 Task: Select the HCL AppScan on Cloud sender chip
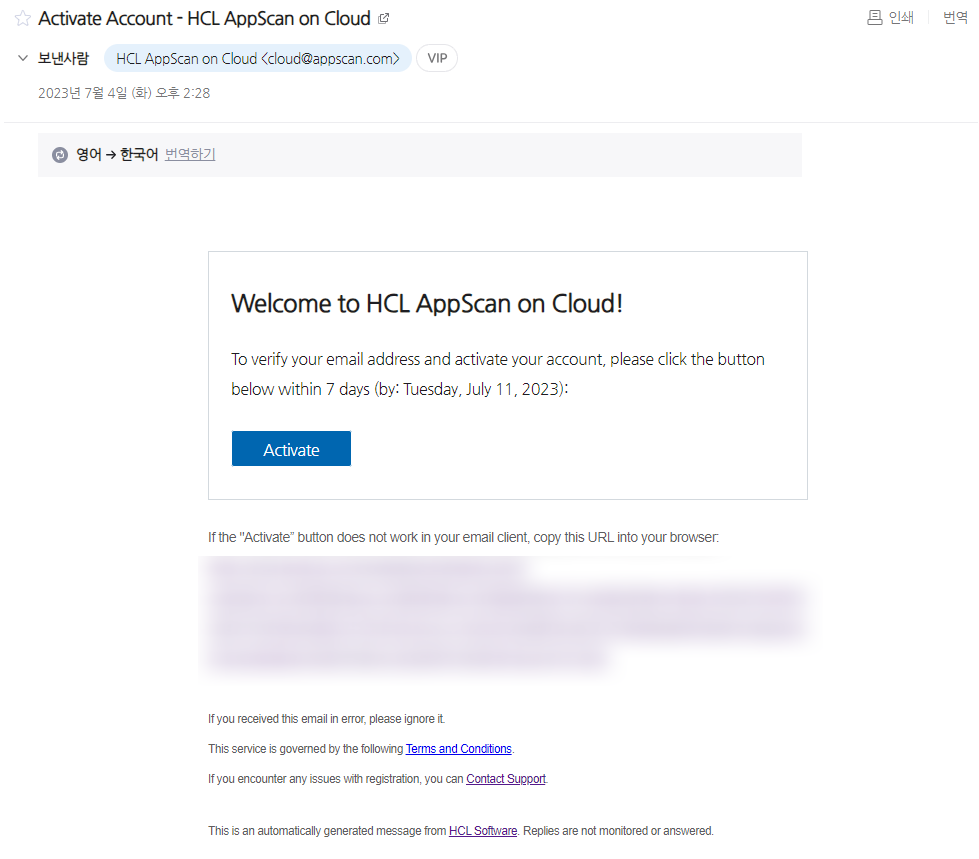click(x=257, y=58)
